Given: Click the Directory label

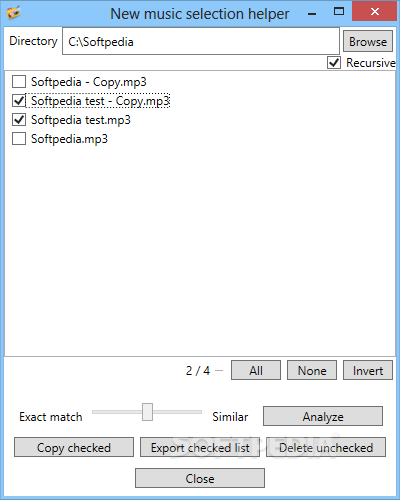Looking at the screenshot, I should (x=33, y=41).
